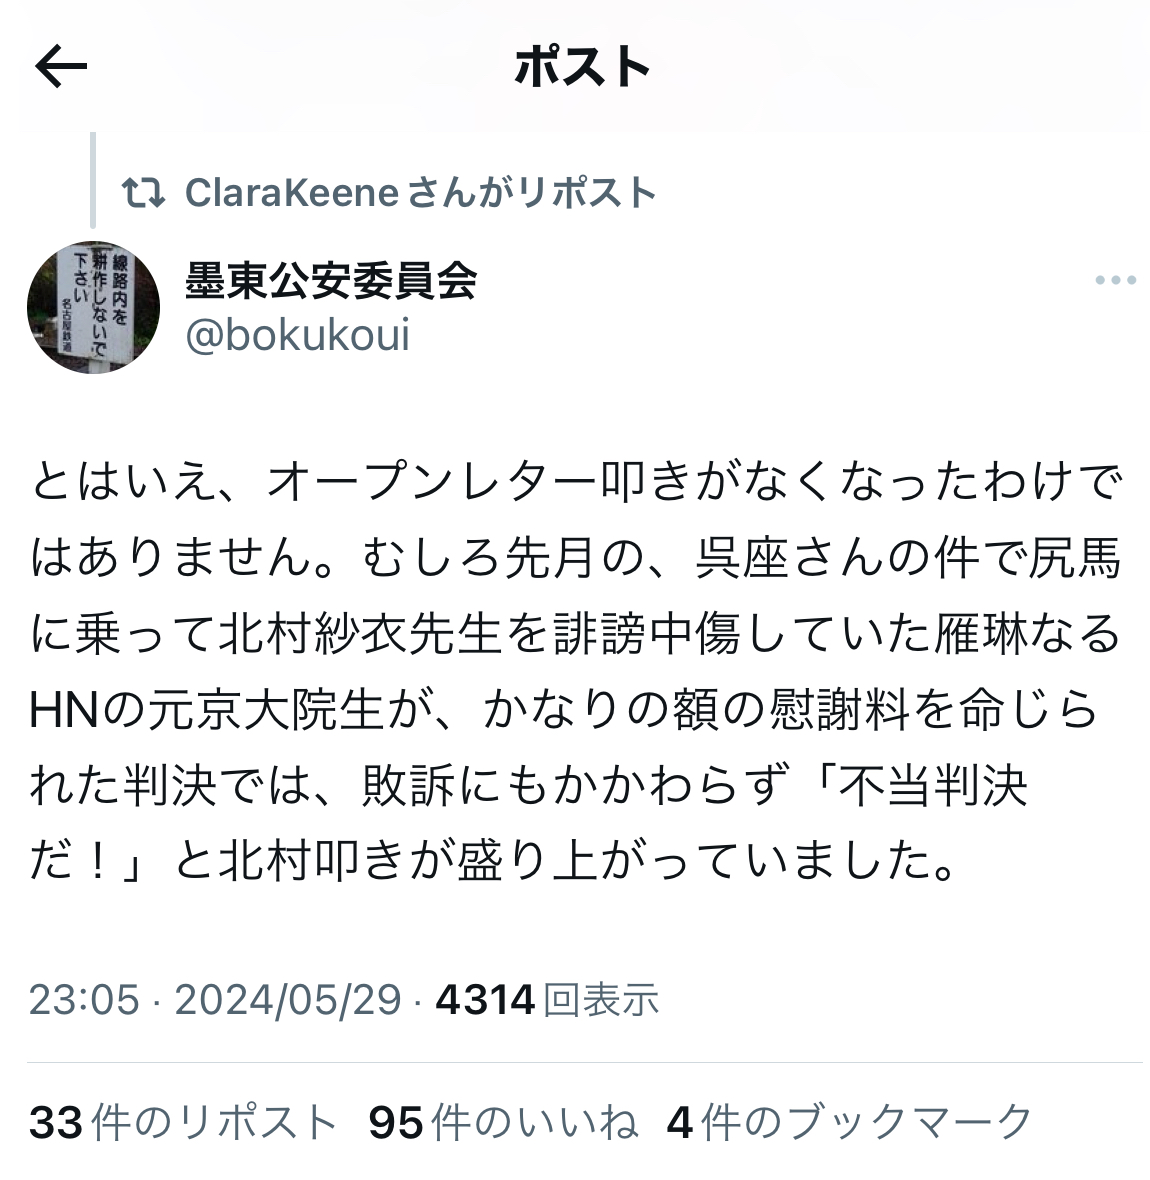Screen dimensions: 1150x1180
Task: Click the final line ending 盛り上がっていました
Action: [493, 861]
